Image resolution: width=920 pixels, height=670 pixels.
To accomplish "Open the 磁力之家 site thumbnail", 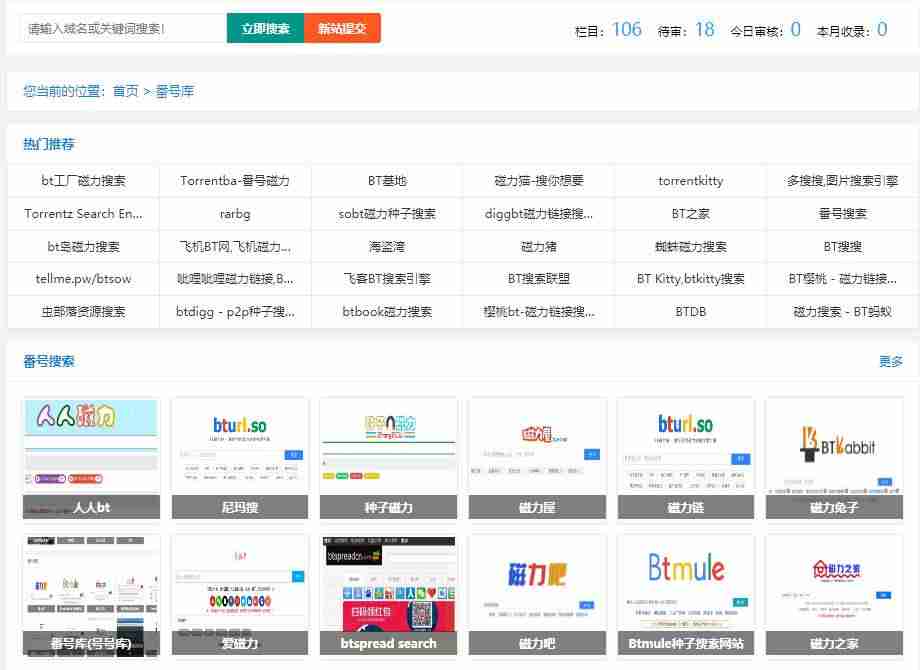I will [834, 595].
